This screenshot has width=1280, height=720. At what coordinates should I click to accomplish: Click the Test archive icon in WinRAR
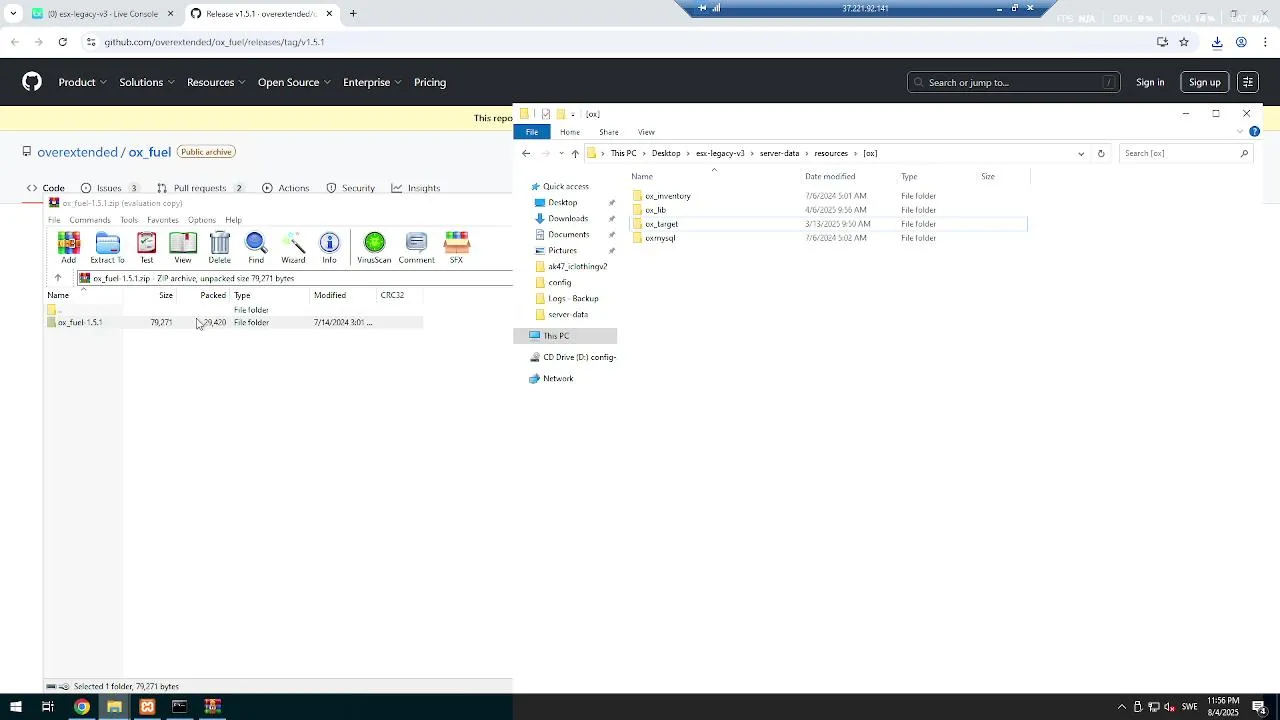pyautogui.click(x=147, y=247)
